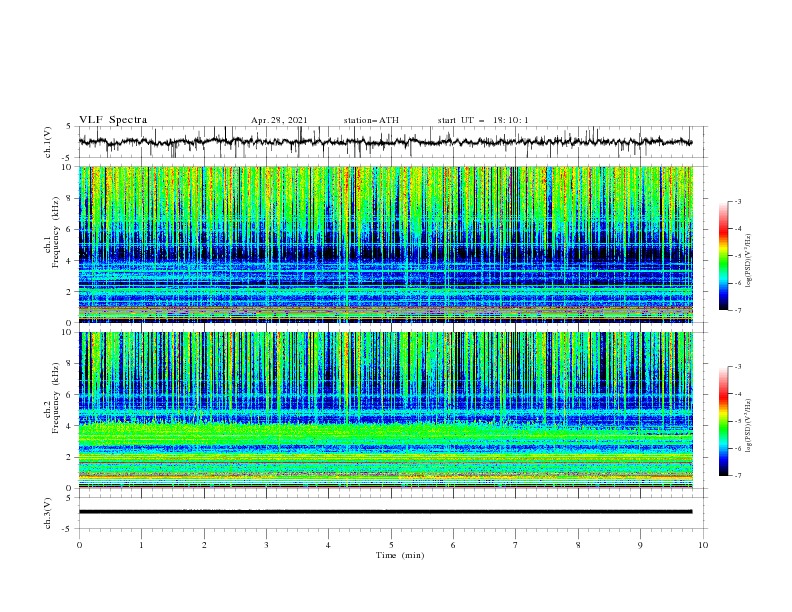The image size is (792, 612).
Task: Click the ch.2 colorbar "log(PSD)(V²/Hz)" label
Action: pyautogui.click(x=749, y=425)
